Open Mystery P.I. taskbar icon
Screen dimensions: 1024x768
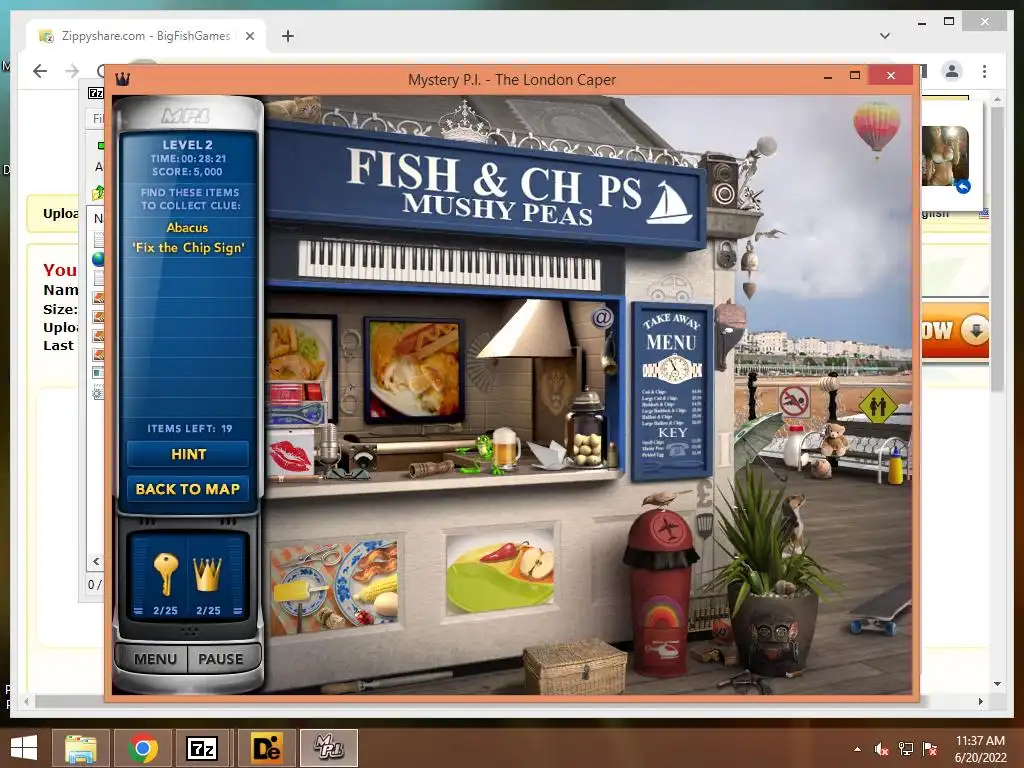[328, 748]
